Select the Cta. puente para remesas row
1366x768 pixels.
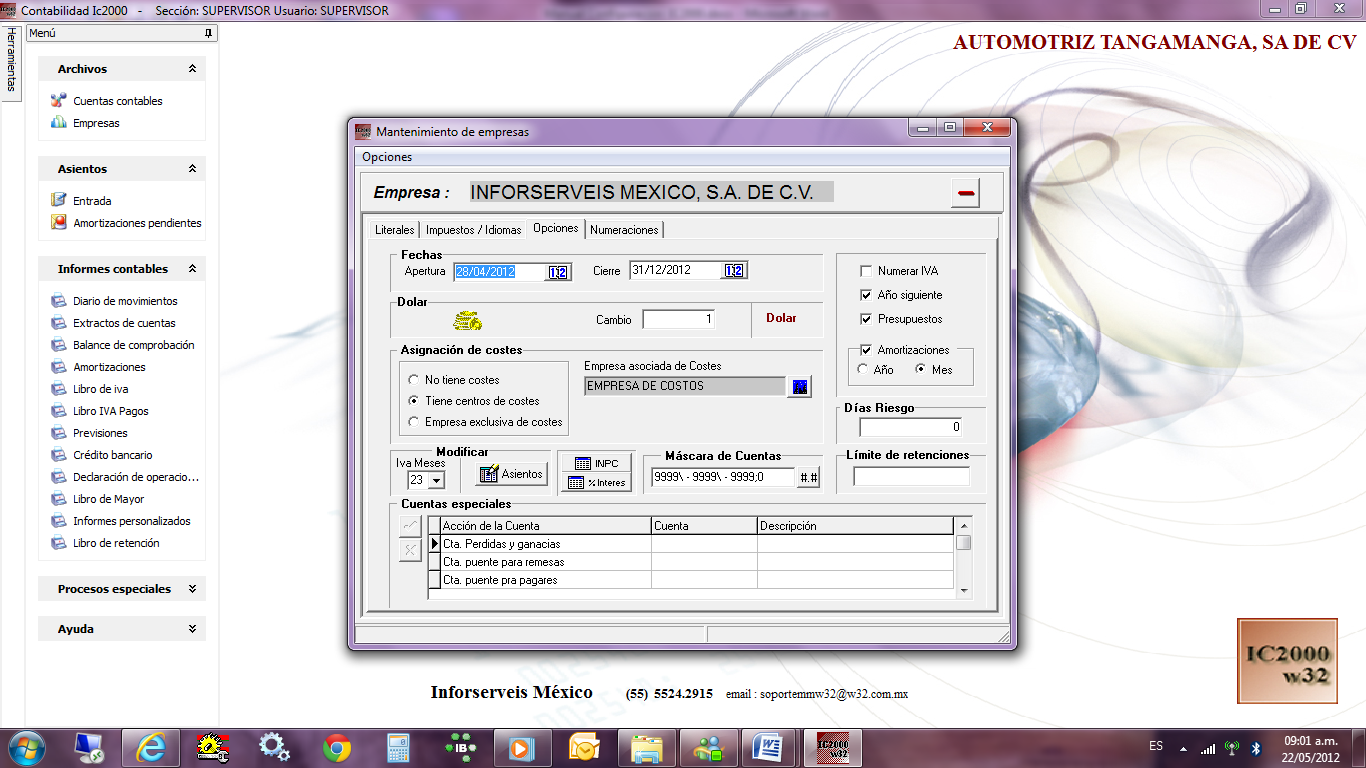691,562
